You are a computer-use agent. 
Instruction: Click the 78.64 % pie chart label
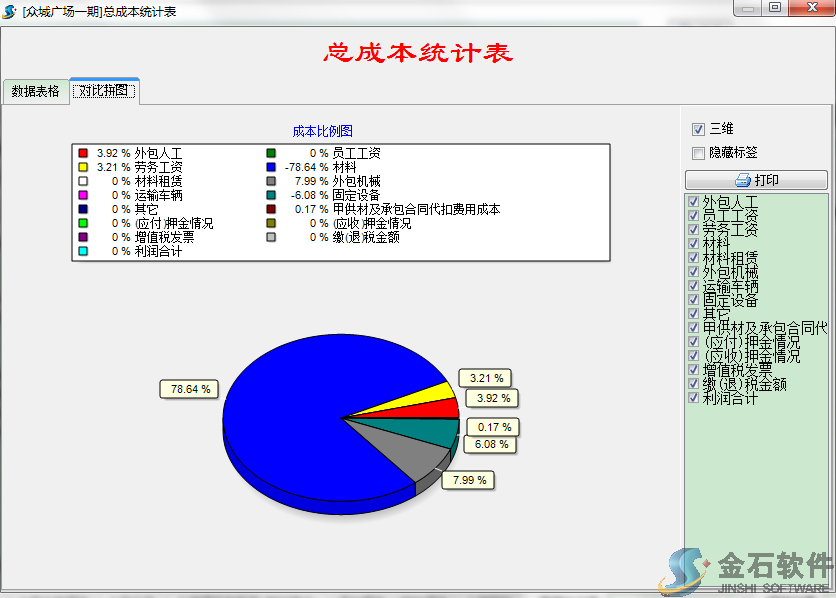click(189, 388)
